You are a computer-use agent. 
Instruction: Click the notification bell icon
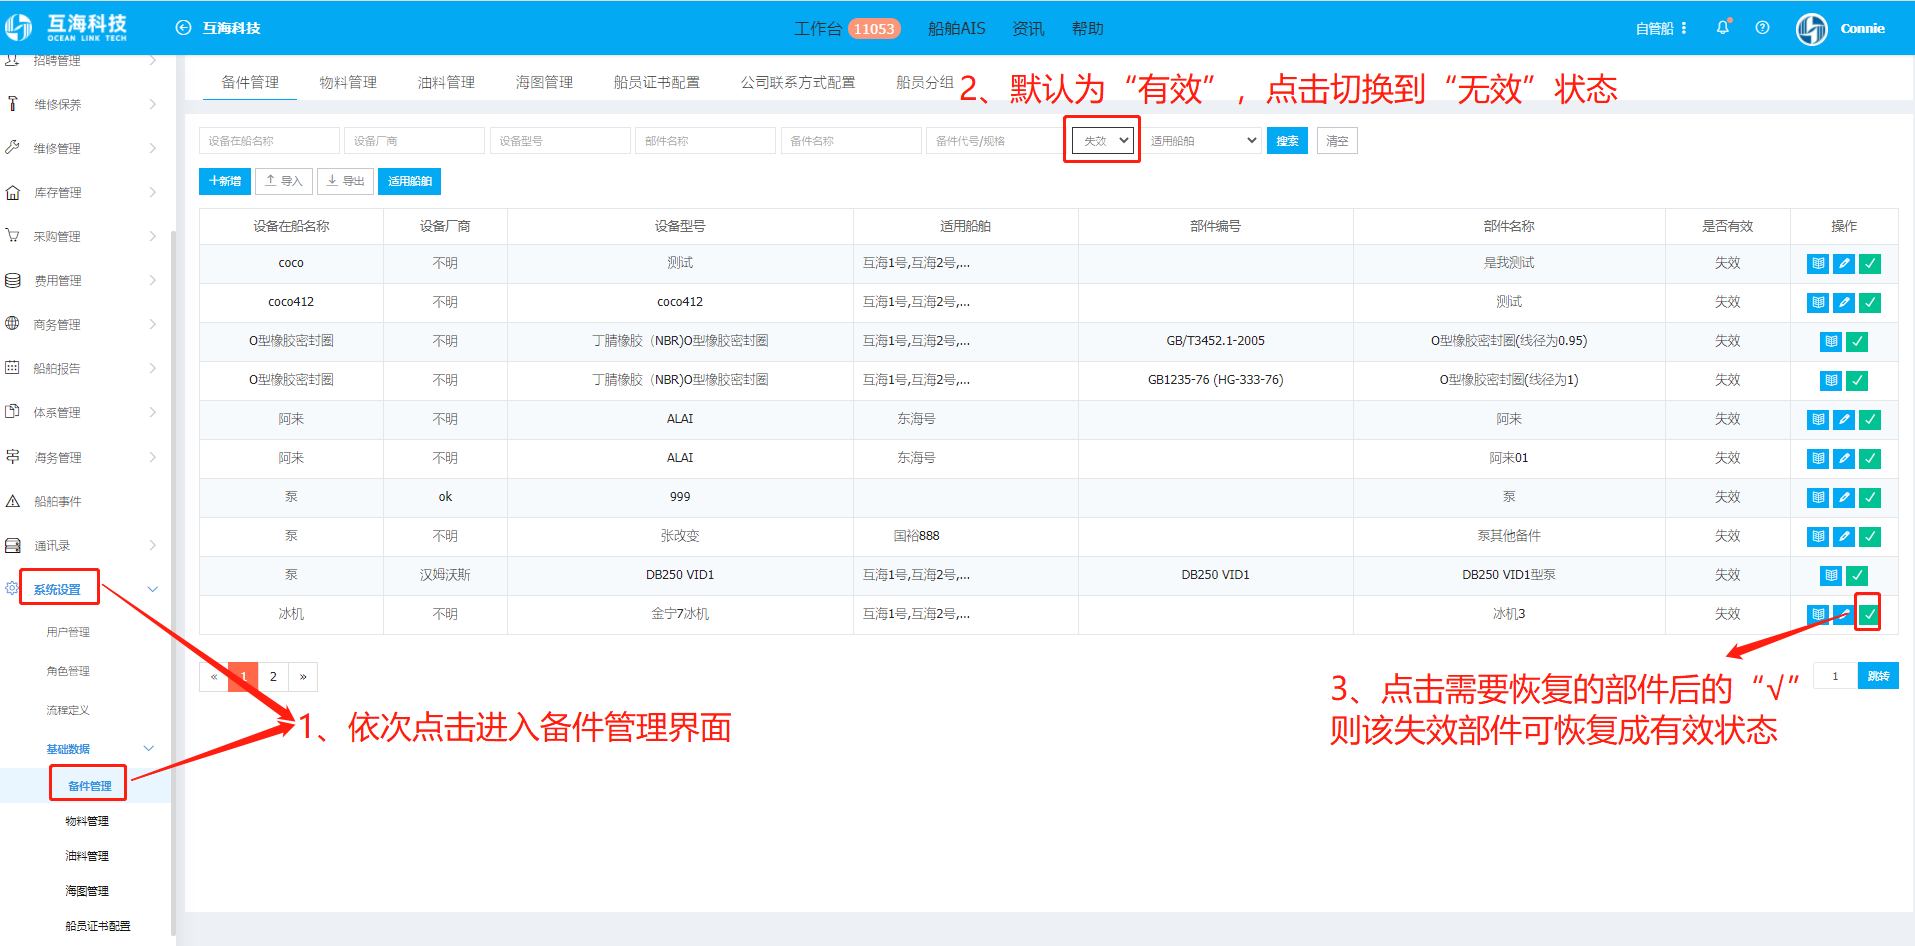click(x=1722, y=28)
